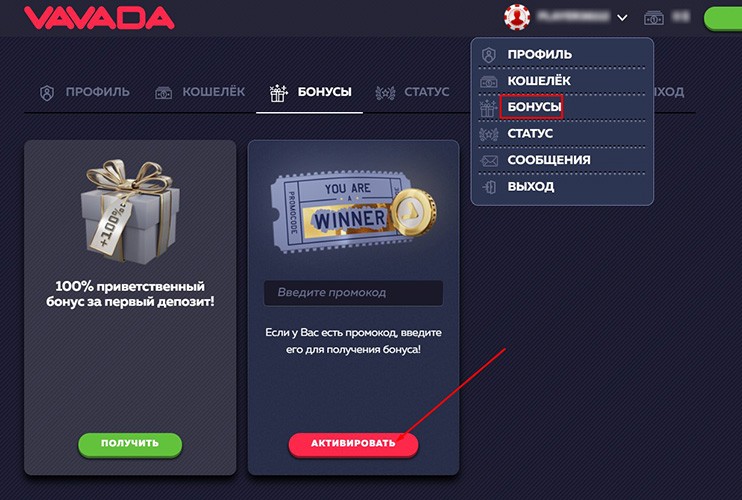Open СТАТУС from the dropdown menu
This screenshot has height=500, width=742.
530,134
